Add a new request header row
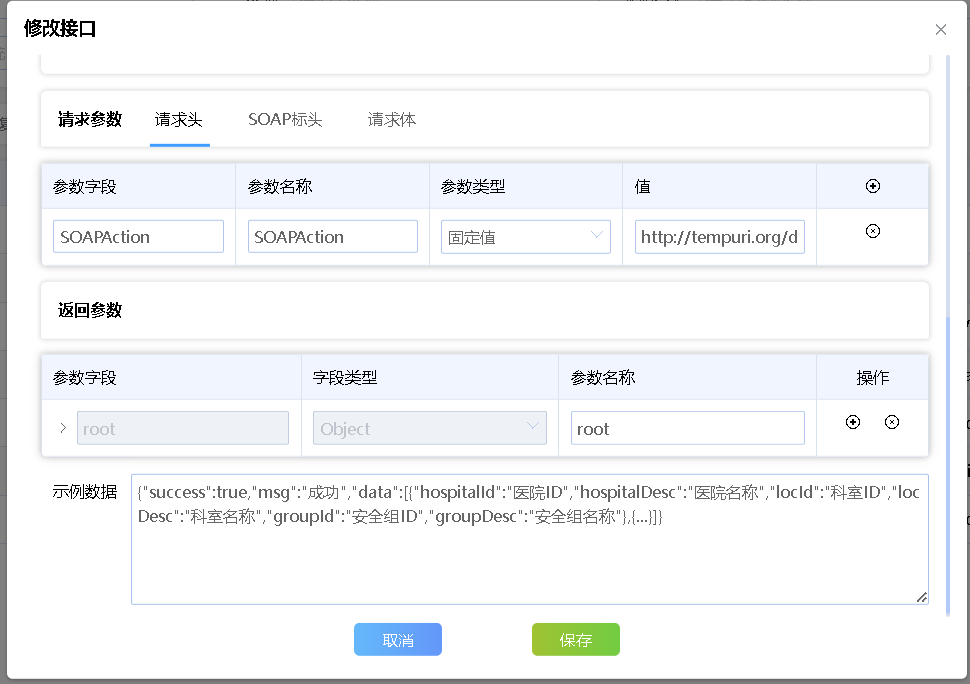 872,185
